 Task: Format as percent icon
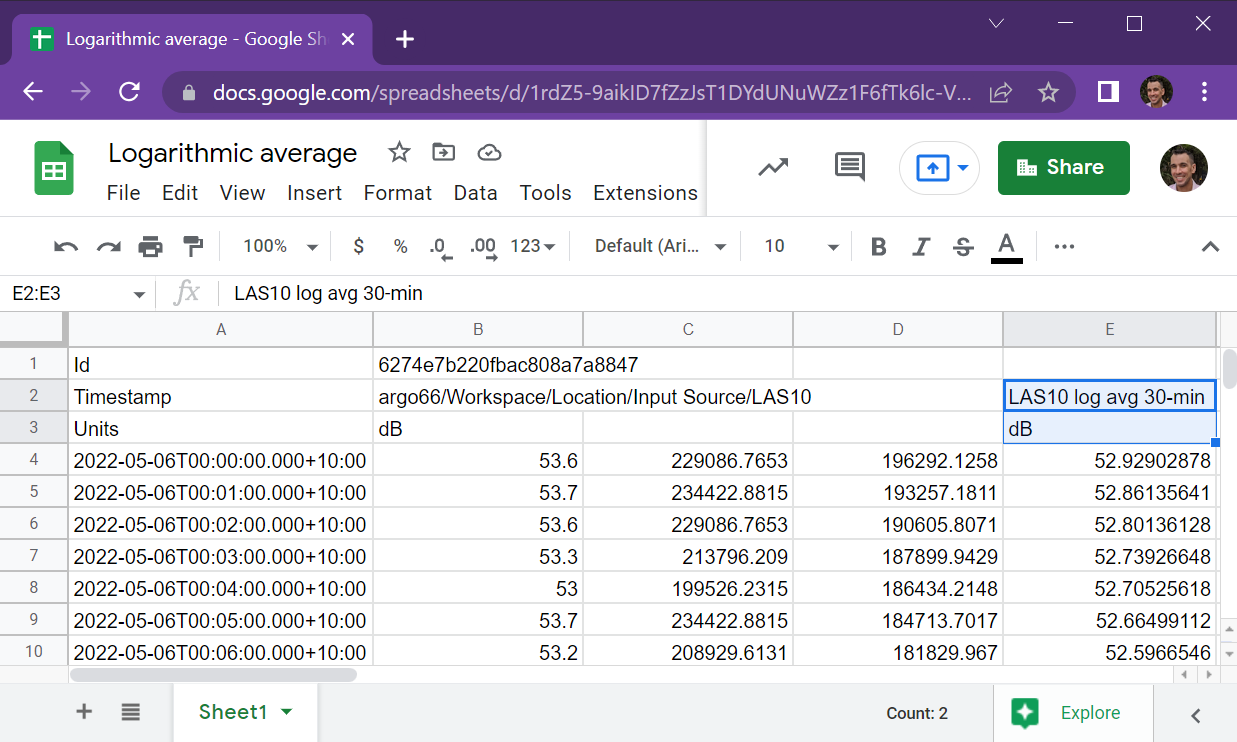400,246
